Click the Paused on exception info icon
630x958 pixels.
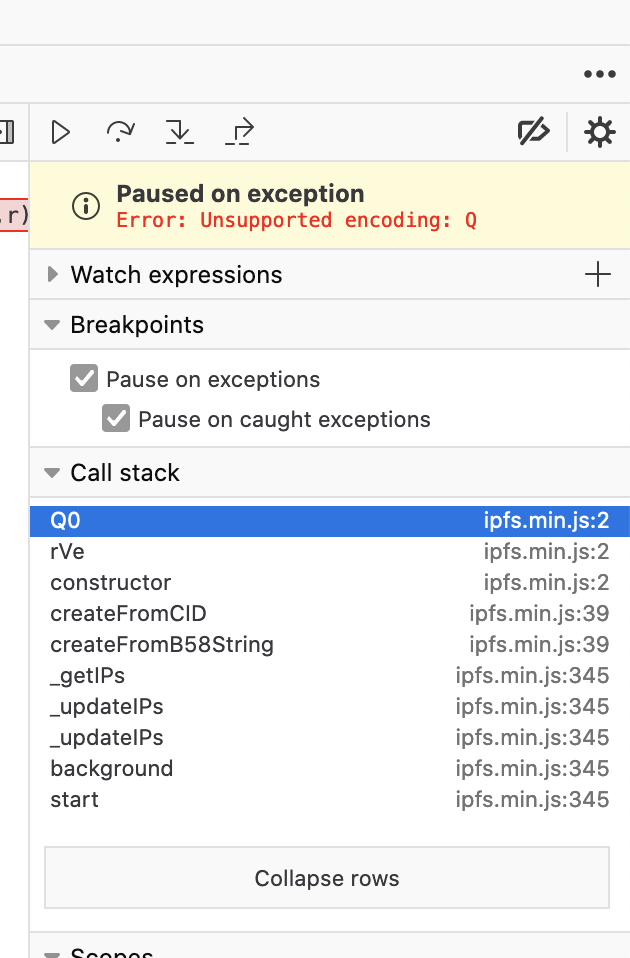(x=86, y=206)
